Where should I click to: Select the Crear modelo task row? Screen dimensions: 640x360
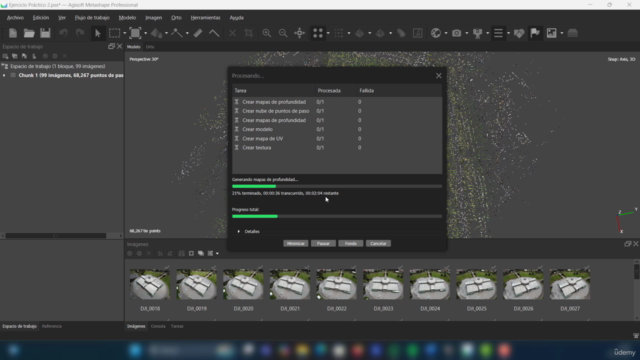(x=337, y=129)
